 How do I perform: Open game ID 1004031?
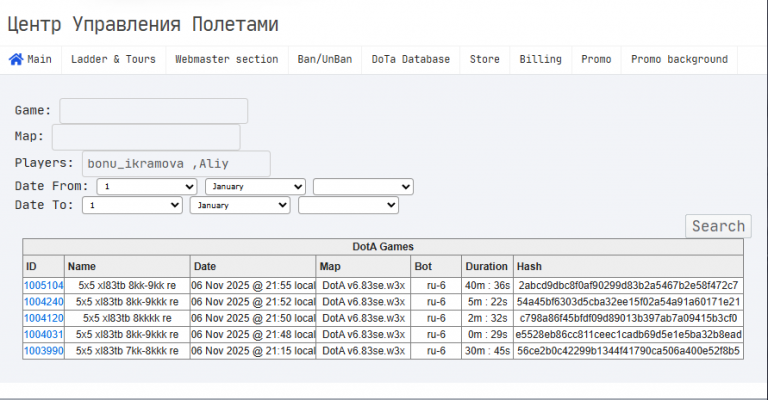click(x=44, y=334)
